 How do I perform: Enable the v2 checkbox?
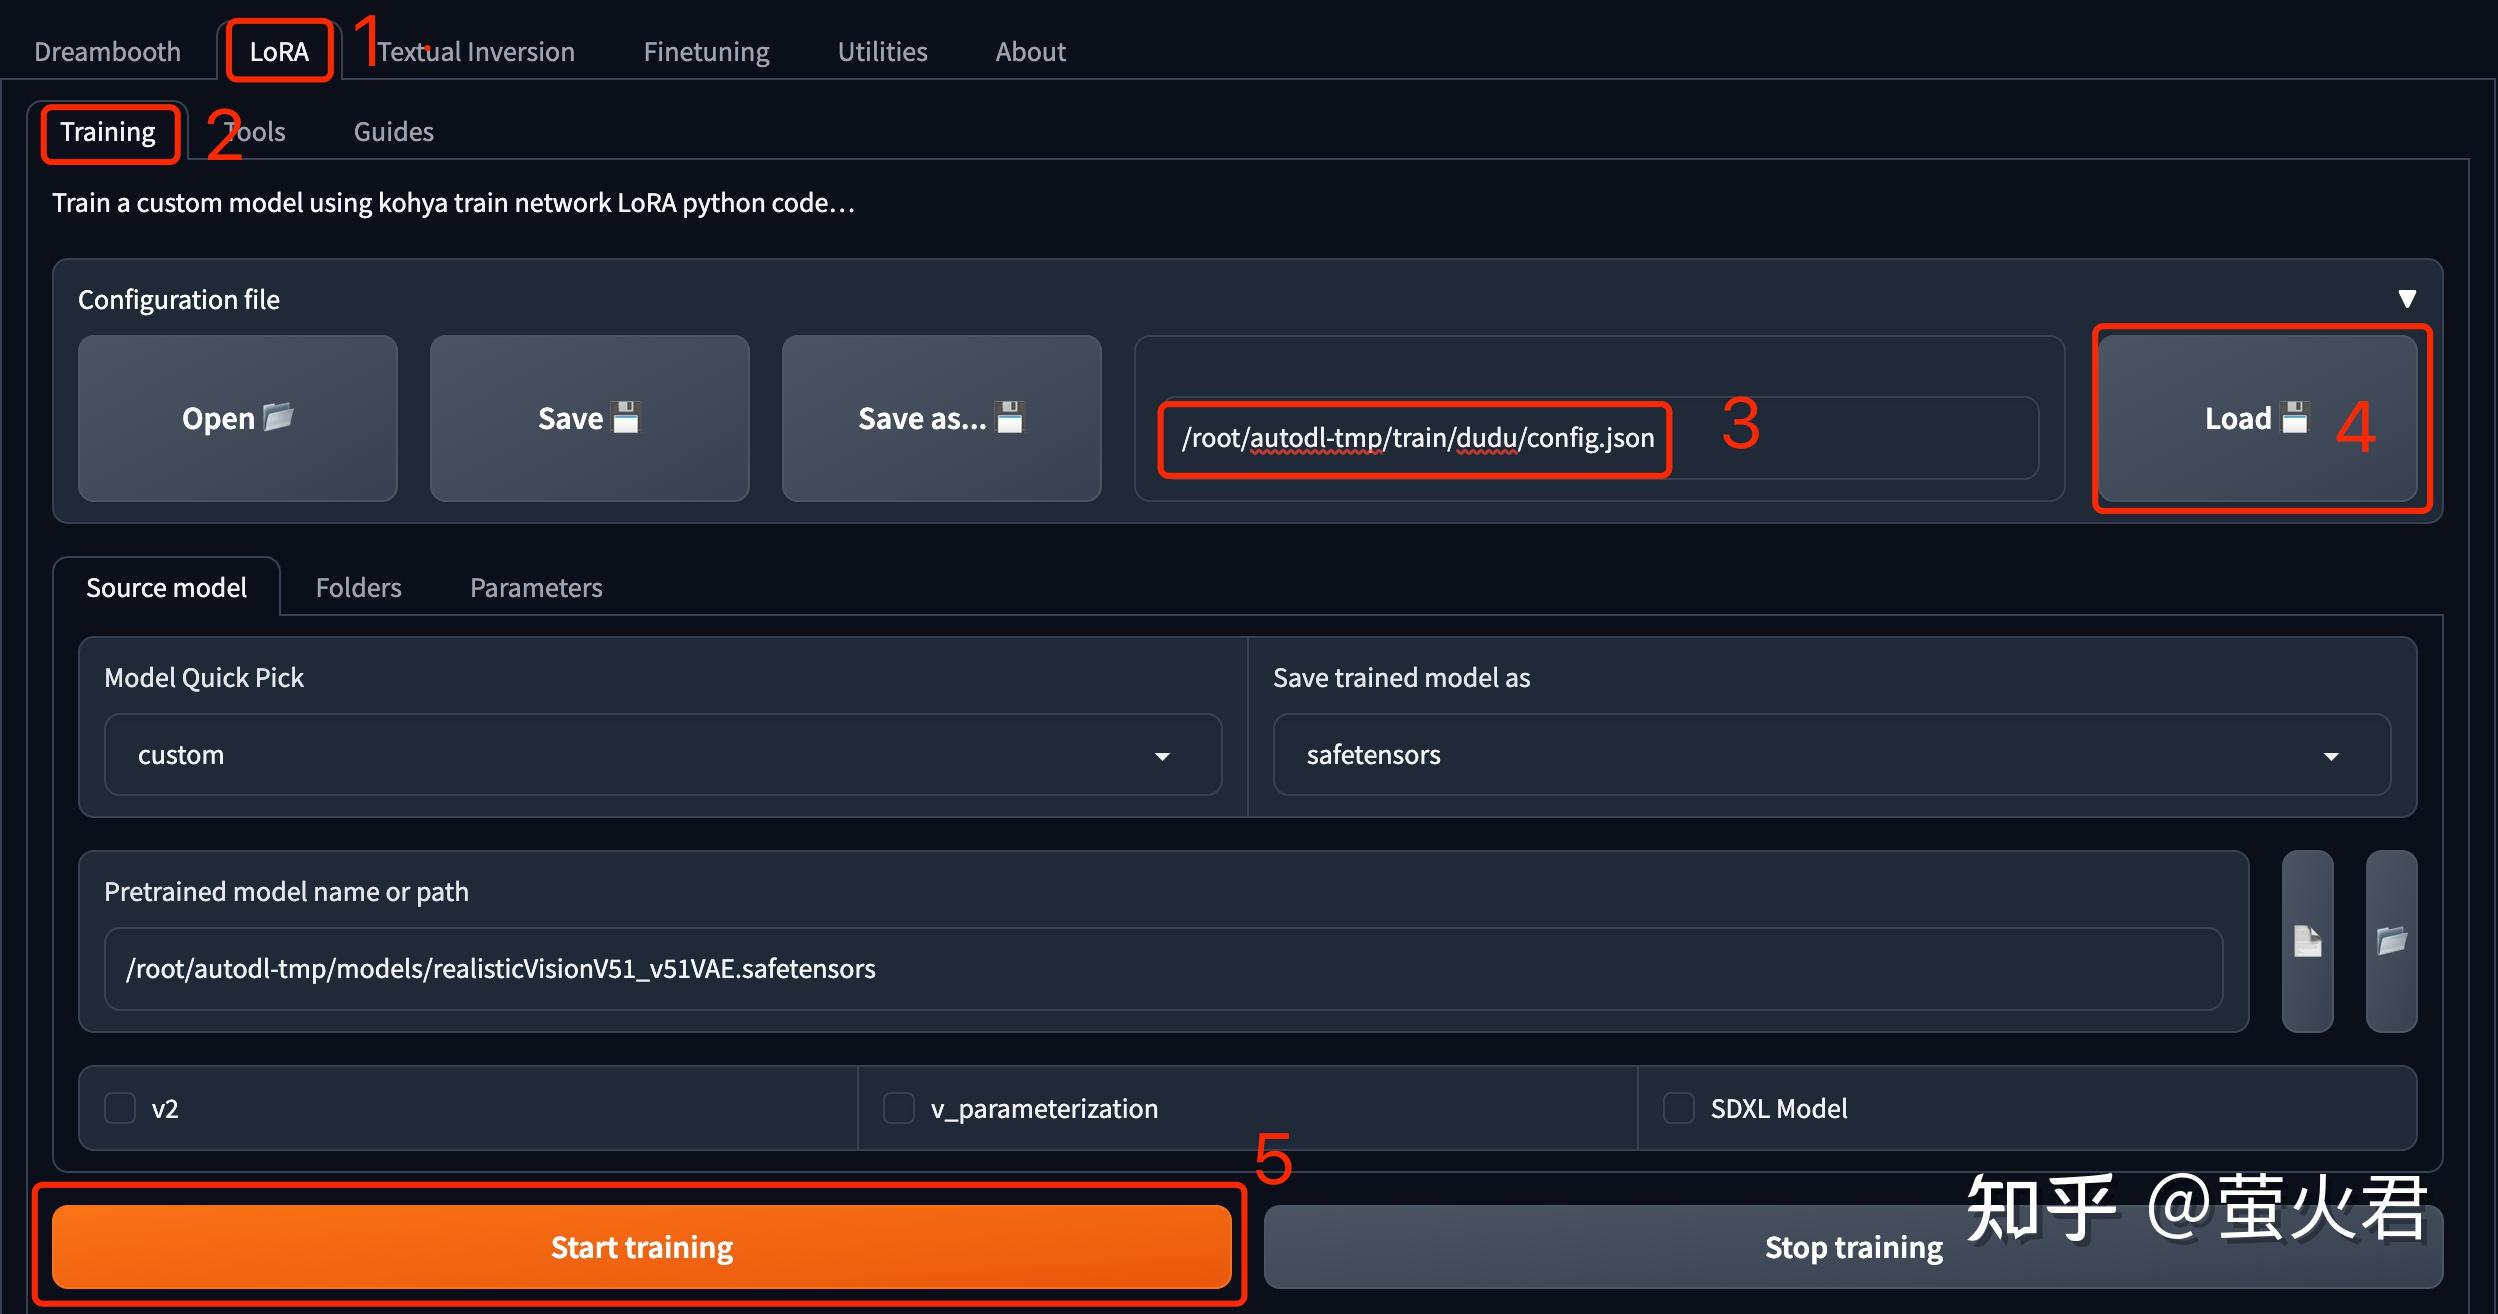point(120,1108)
